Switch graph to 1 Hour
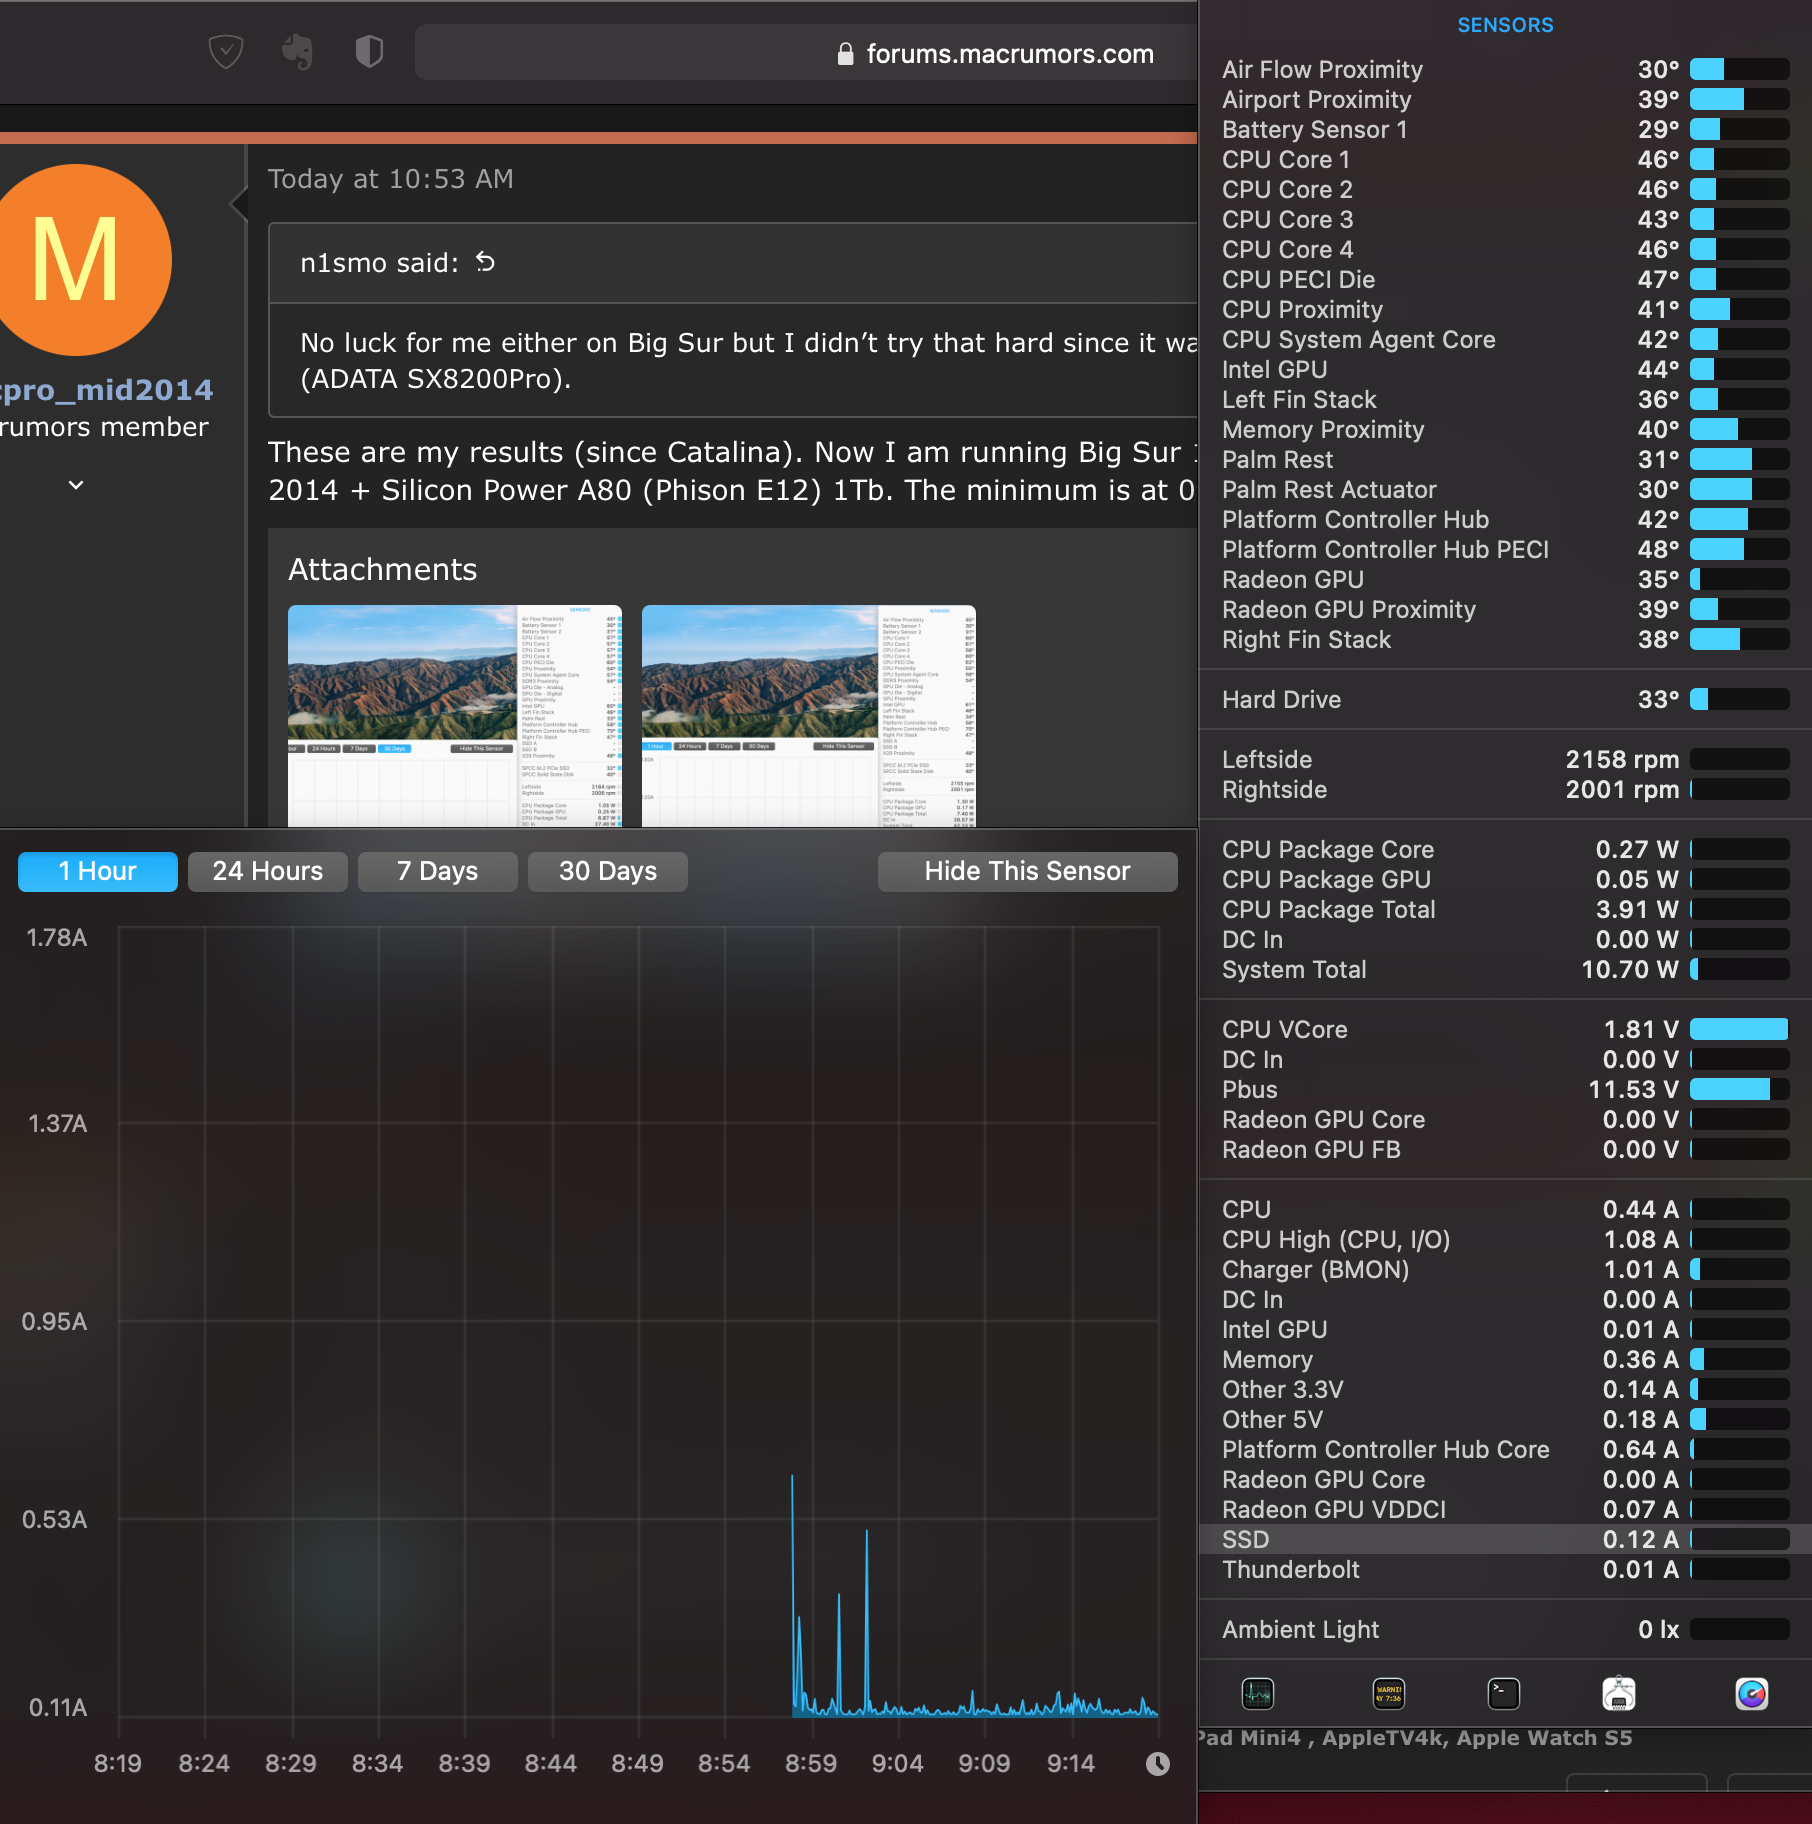Viewport: 1812px width, 1824px height. [98, 871]
